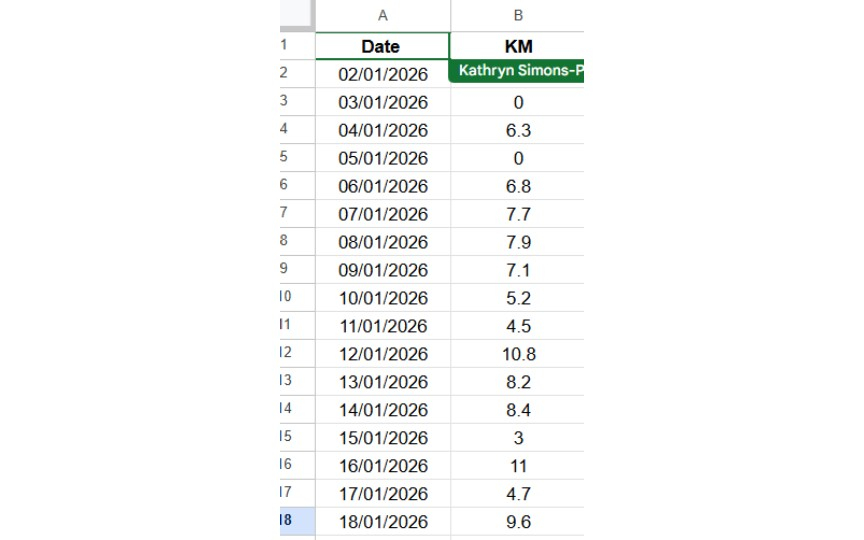Click the Date header cell

[x=382, y=46]
